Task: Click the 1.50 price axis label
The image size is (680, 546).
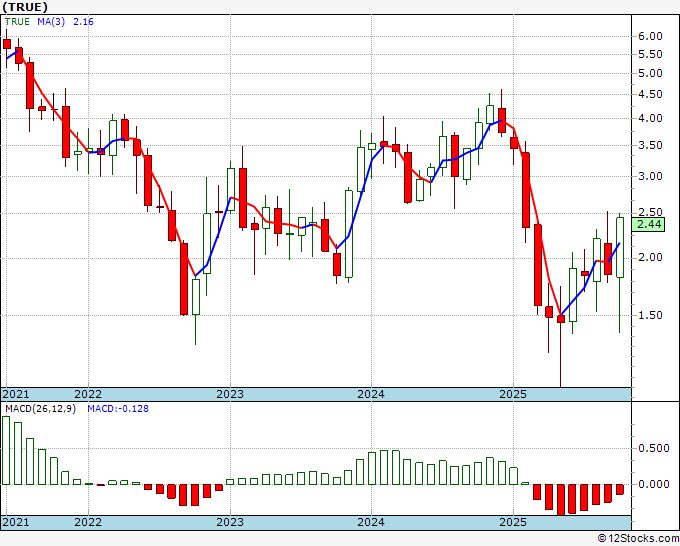Action: click(650, 315)
